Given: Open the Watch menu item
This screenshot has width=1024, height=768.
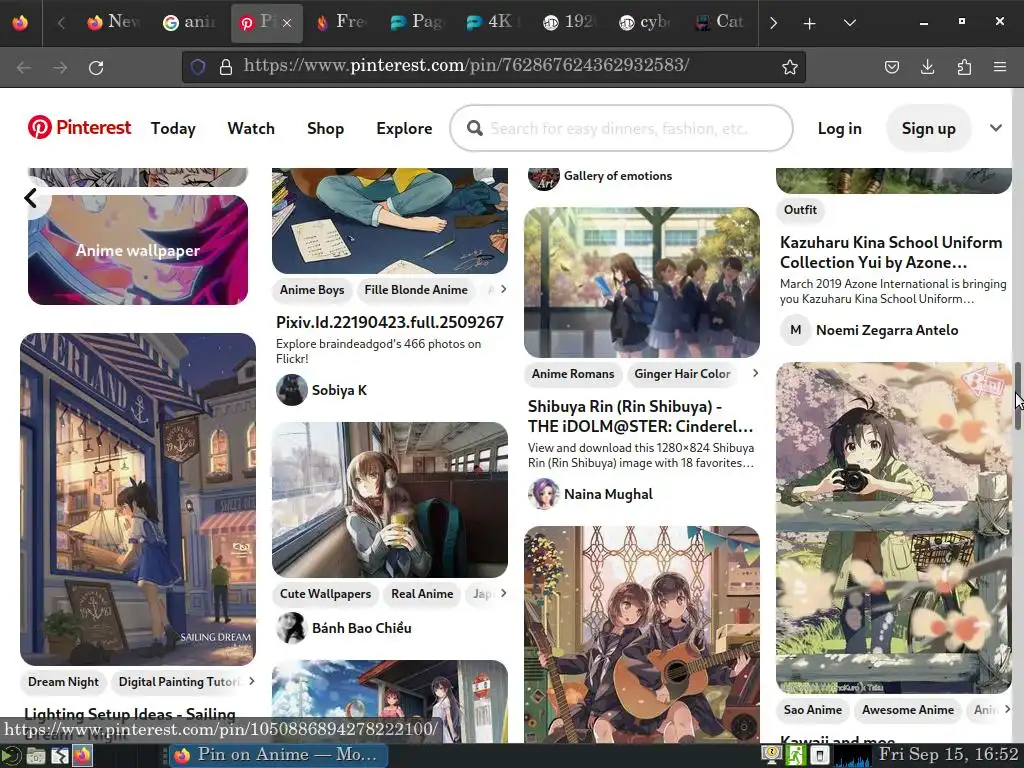Looking at the screenshot, I should click(x=251, y=128).
